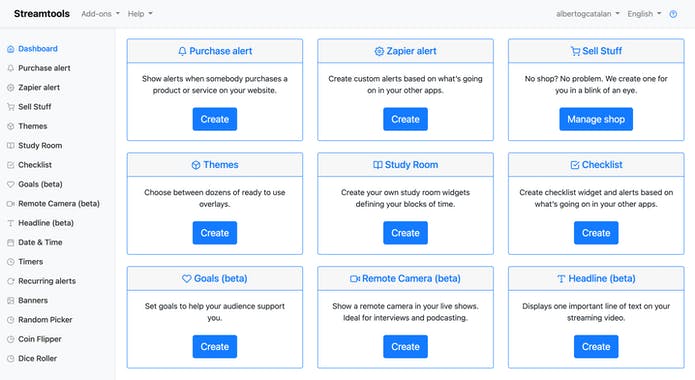Open Study Room from the sidebar
Screen dimensions: 695x380
pyautogui.click(x=40, y=145)
